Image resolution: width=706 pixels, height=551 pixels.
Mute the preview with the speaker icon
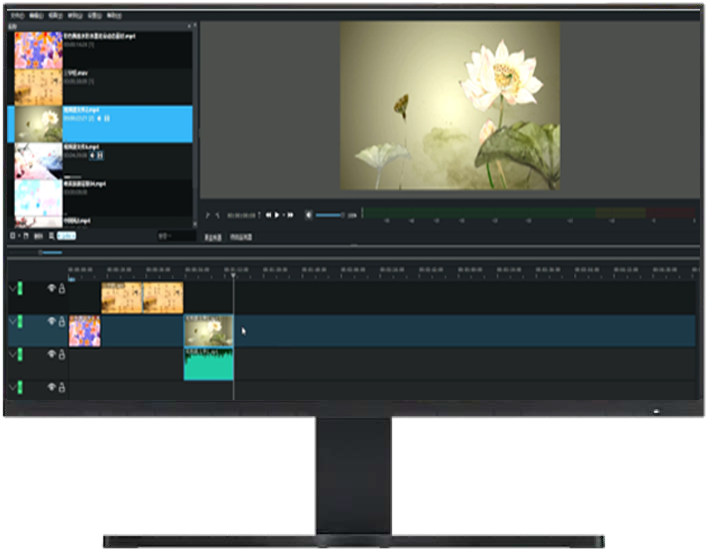pos(309,215)
